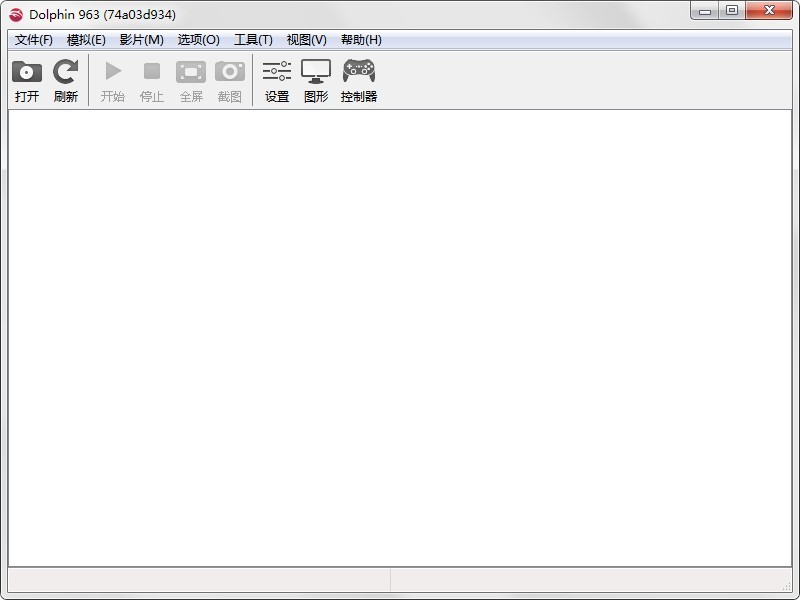Open the 模拟(E) menu

(x=86, y=40)
